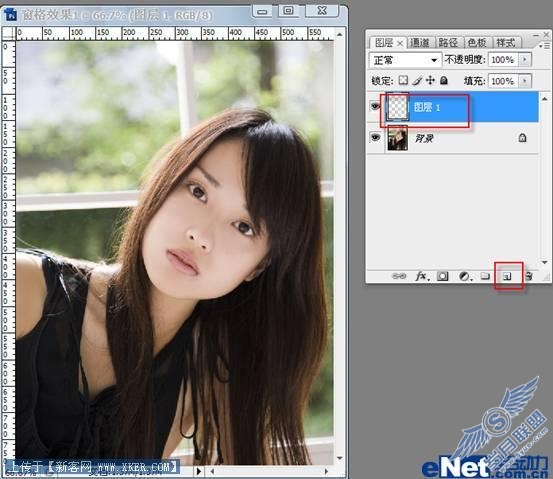Viewport: 553px width, 479px height.
Task: Create a new layer group
Action: [x=485, y=276]
